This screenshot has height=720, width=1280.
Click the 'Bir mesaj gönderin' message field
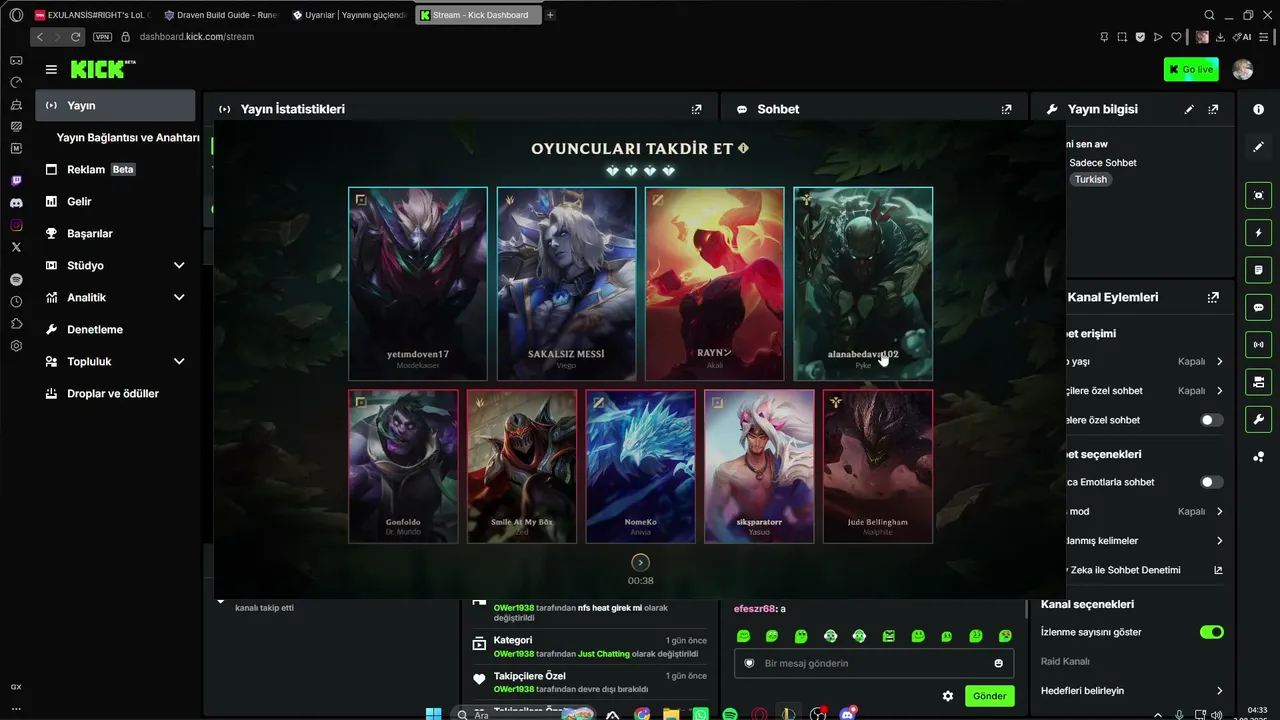(874, 663)
